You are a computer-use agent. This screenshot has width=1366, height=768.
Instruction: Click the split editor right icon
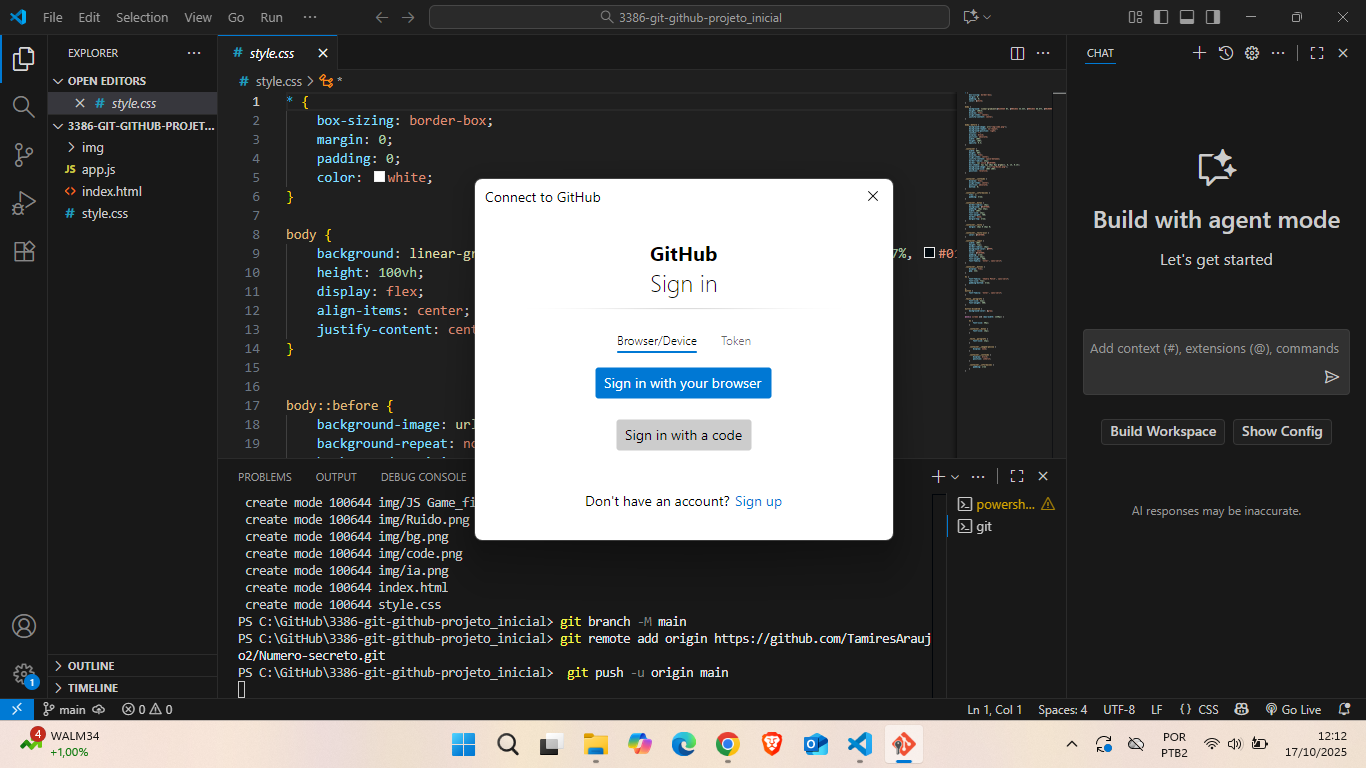pos(1017,53)
